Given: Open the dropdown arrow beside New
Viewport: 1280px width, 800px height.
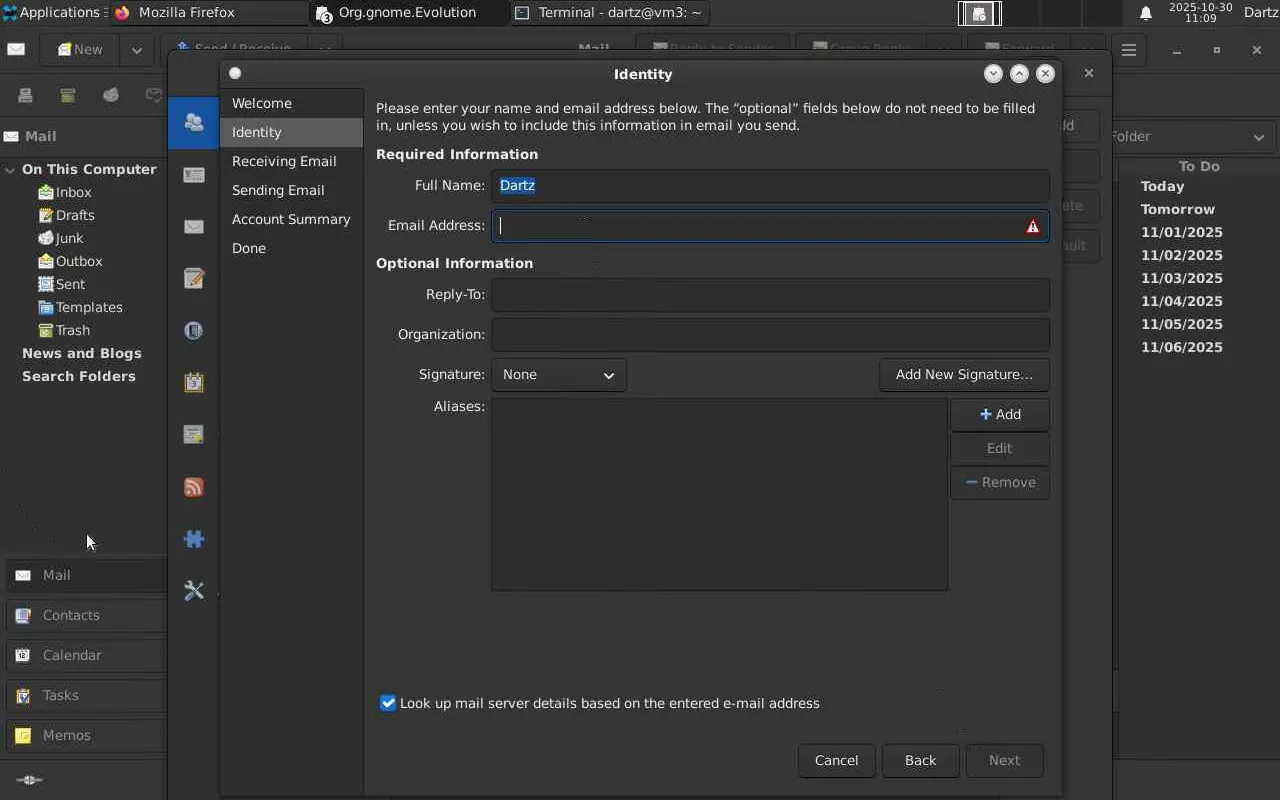Looking at the screenshot, I should [x=136, y=50].
